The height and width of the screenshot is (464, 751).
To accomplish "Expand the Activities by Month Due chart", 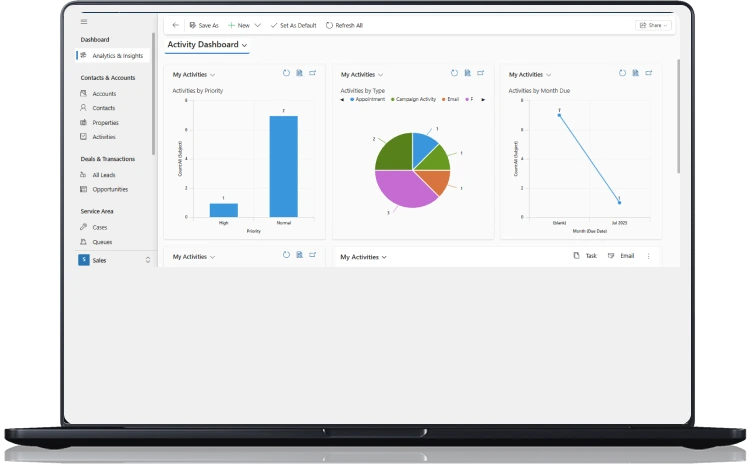I will (648, 73).
